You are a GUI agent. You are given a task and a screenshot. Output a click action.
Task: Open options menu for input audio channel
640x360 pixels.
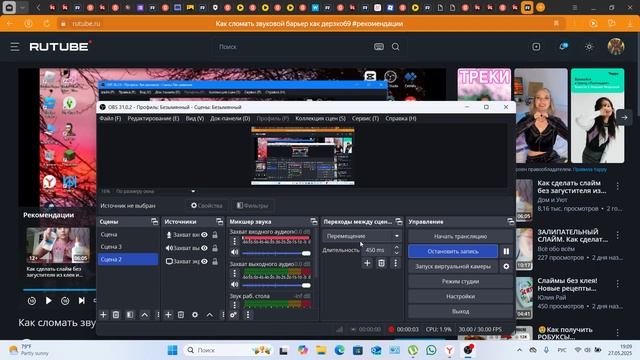(x=235, y=241)
